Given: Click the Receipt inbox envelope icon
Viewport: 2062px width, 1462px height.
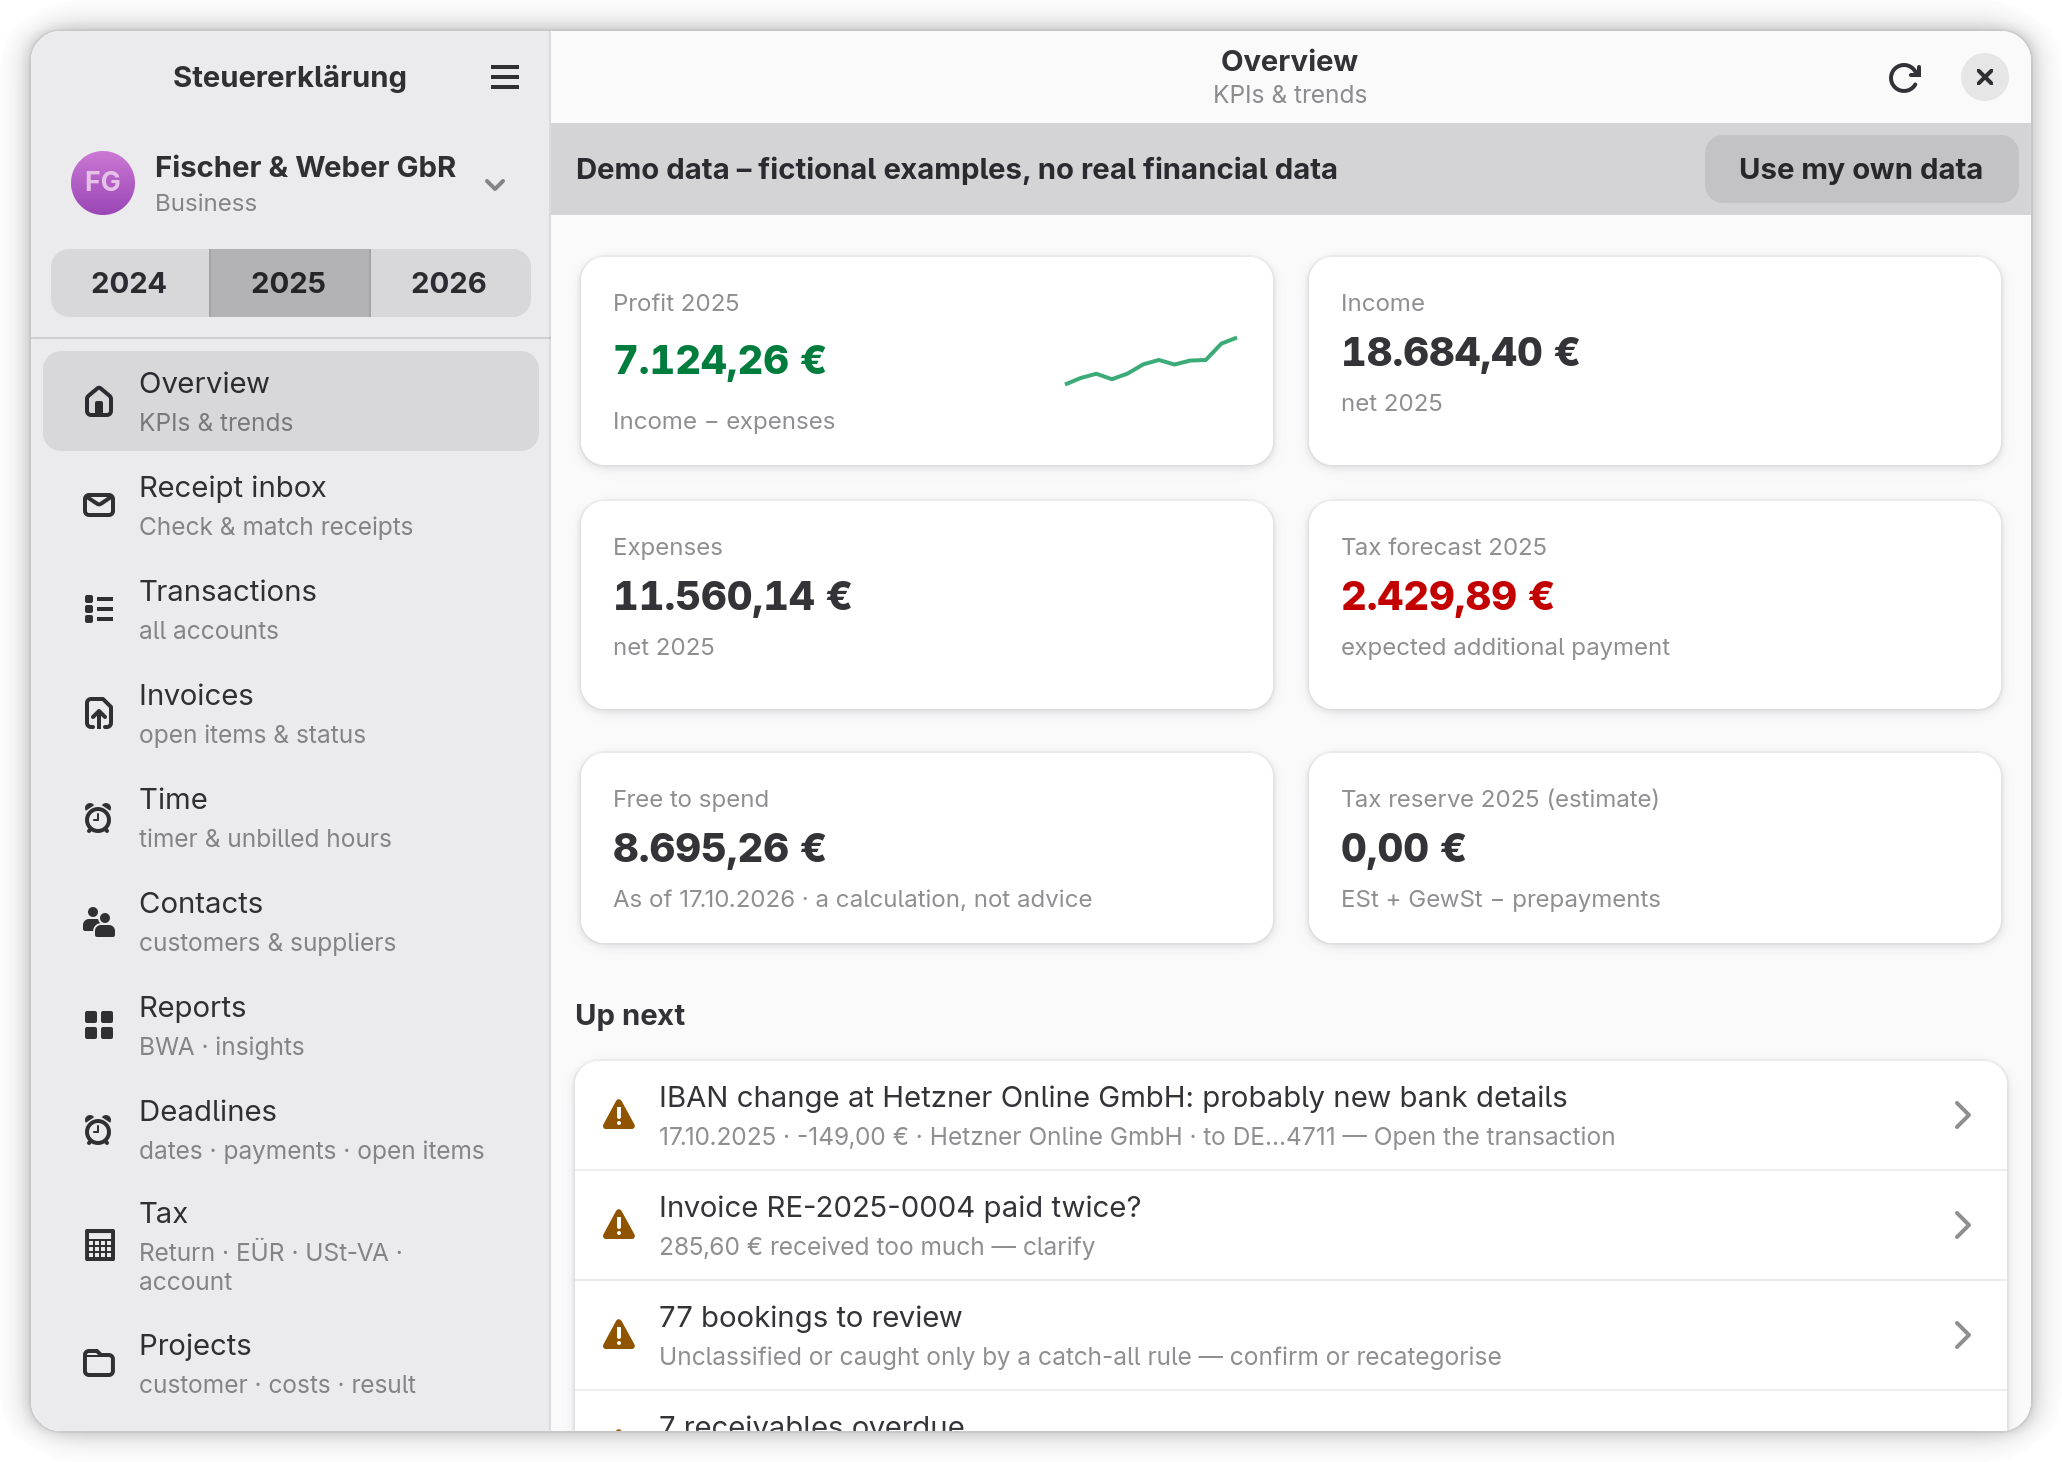Looking at the screenshot, I should pos(99,505).
